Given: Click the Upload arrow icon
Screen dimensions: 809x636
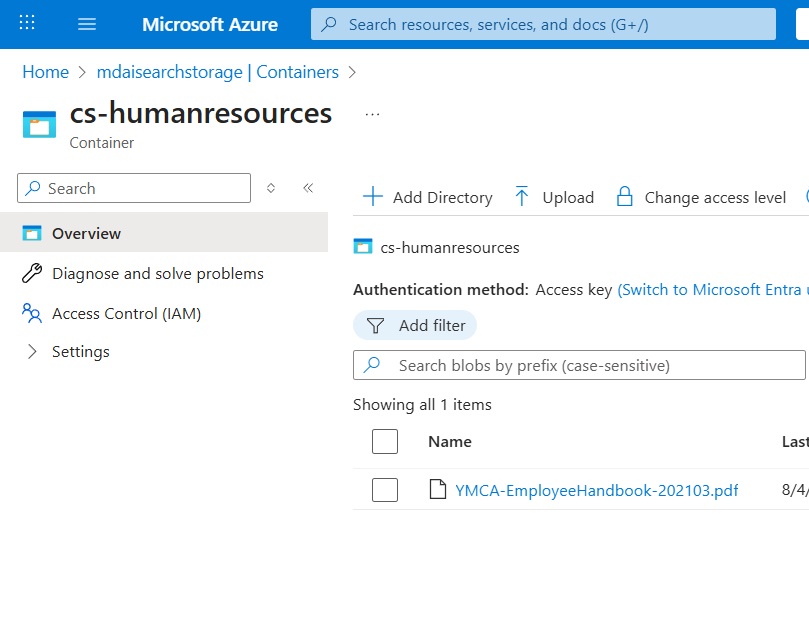Looking at the screenshot, I should (522, 197).
